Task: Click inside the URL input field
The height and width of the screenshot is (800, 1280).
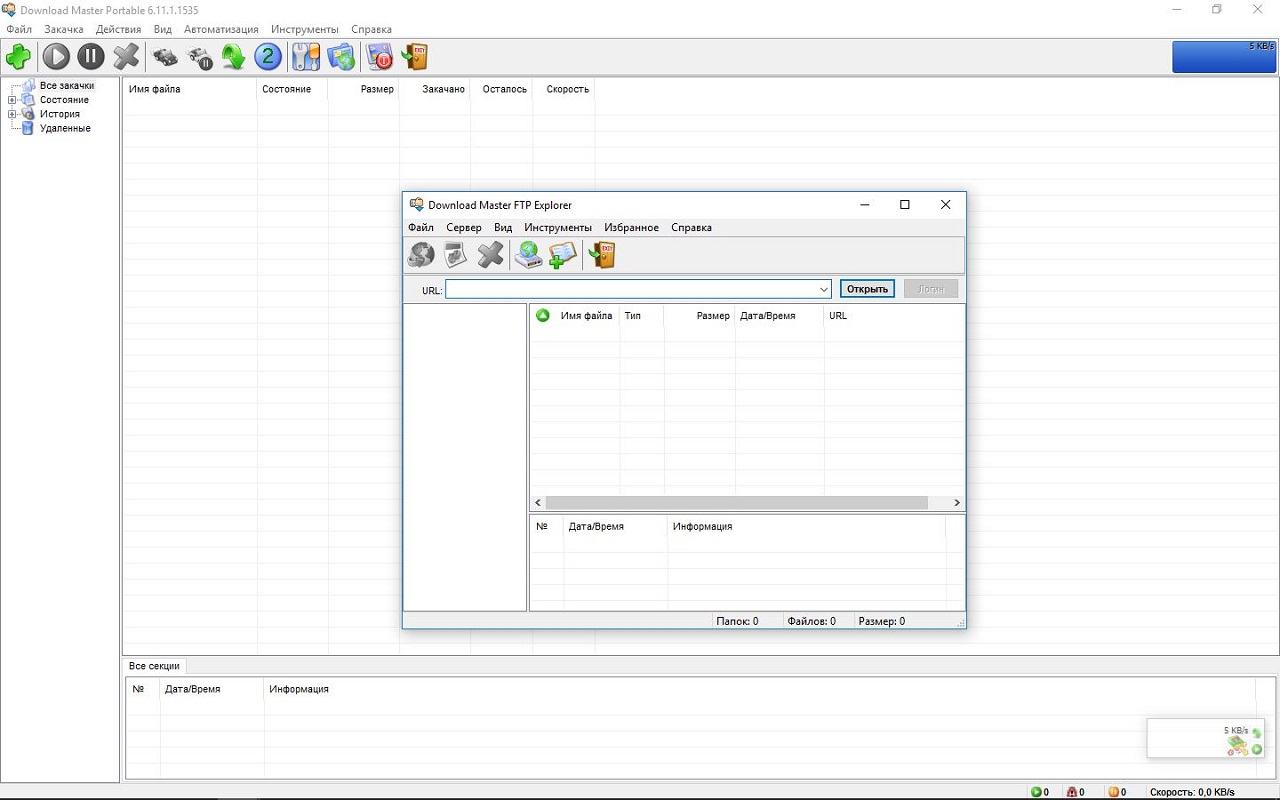Action: pyautogui.click(x=631, y=290)
